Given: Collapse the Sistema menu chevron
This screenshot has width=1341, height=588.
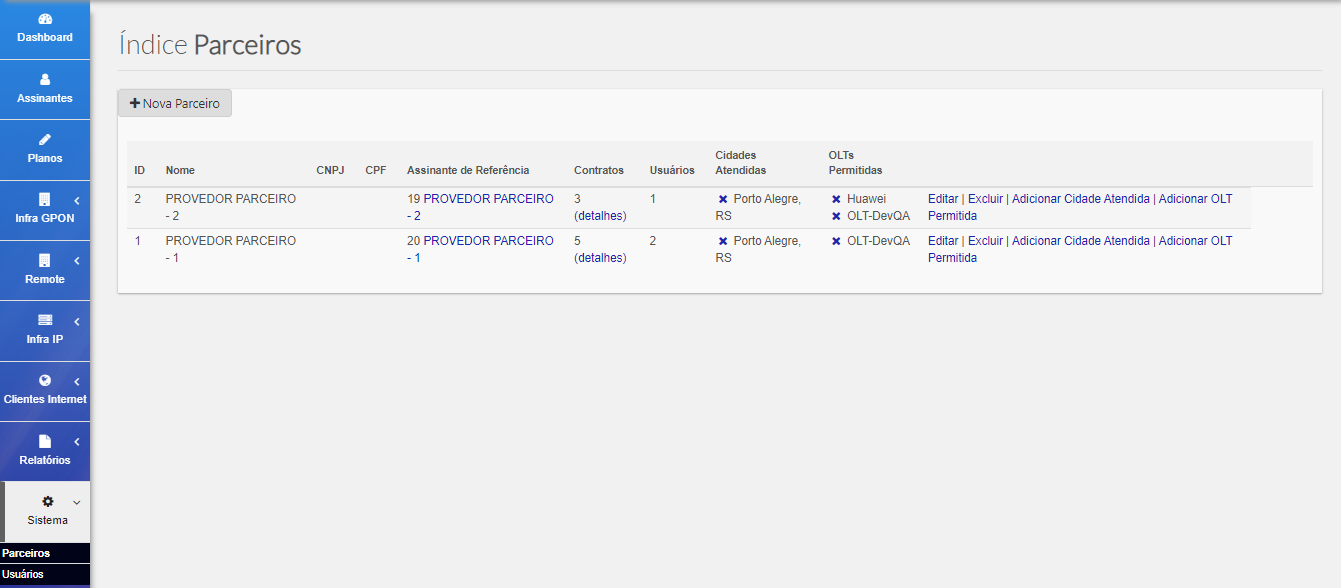Looking at the screenshot, I should point(77,502).
